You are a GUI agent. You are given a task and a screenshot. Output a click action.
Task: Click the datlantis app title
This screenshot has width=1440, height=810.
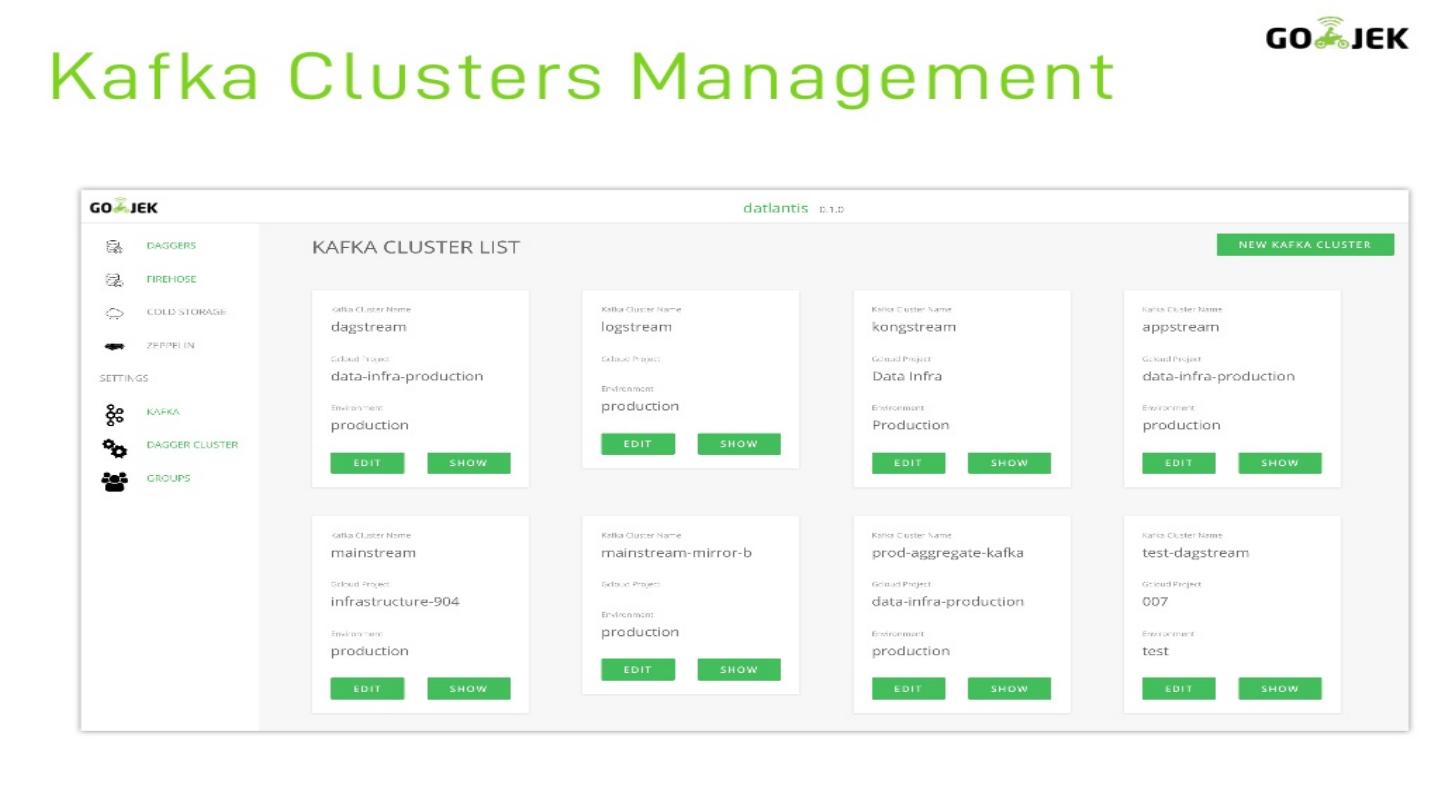coord(775,208)
